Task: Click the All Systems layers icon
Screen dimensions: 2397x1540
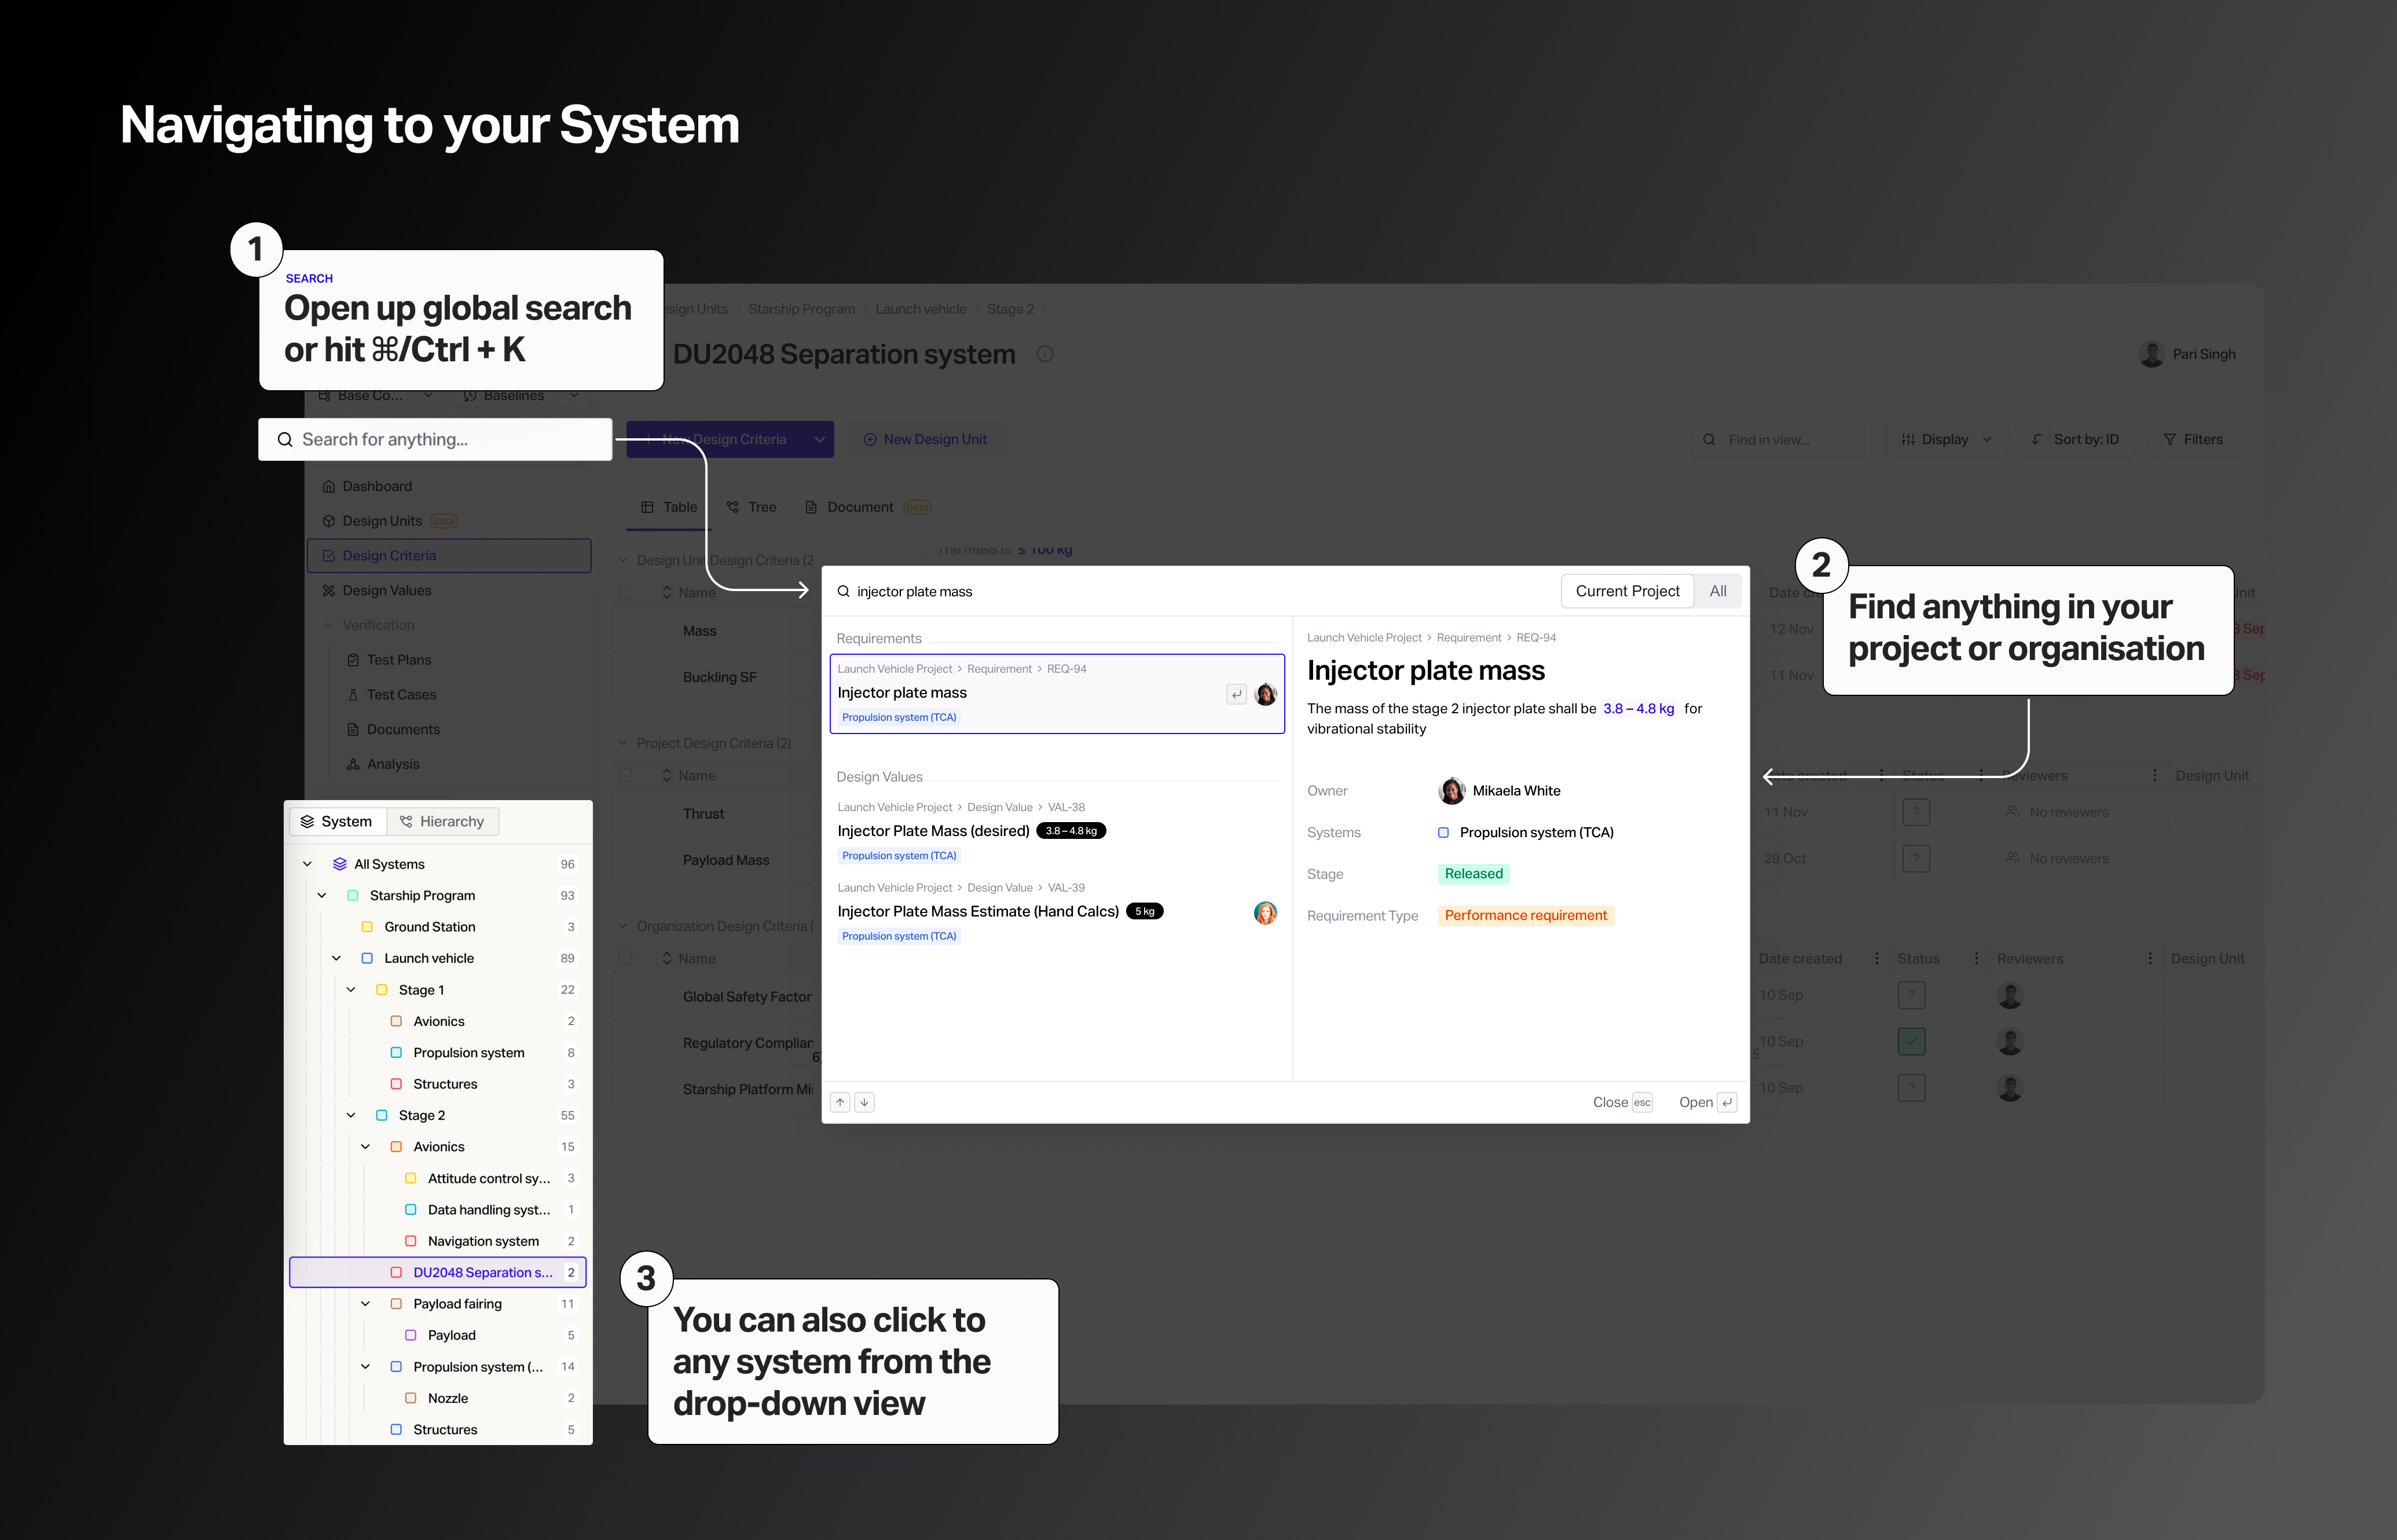Action: click(340, 864)
